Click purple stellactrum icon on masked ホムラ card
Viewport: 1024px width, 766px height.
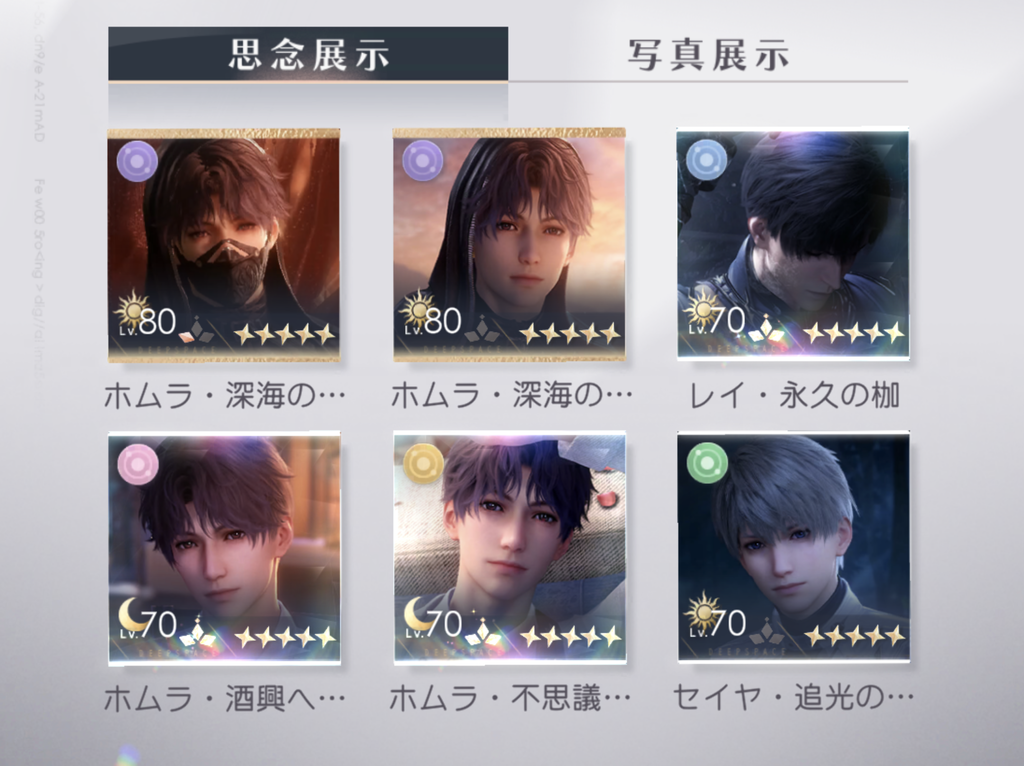[x=137, y=161]
